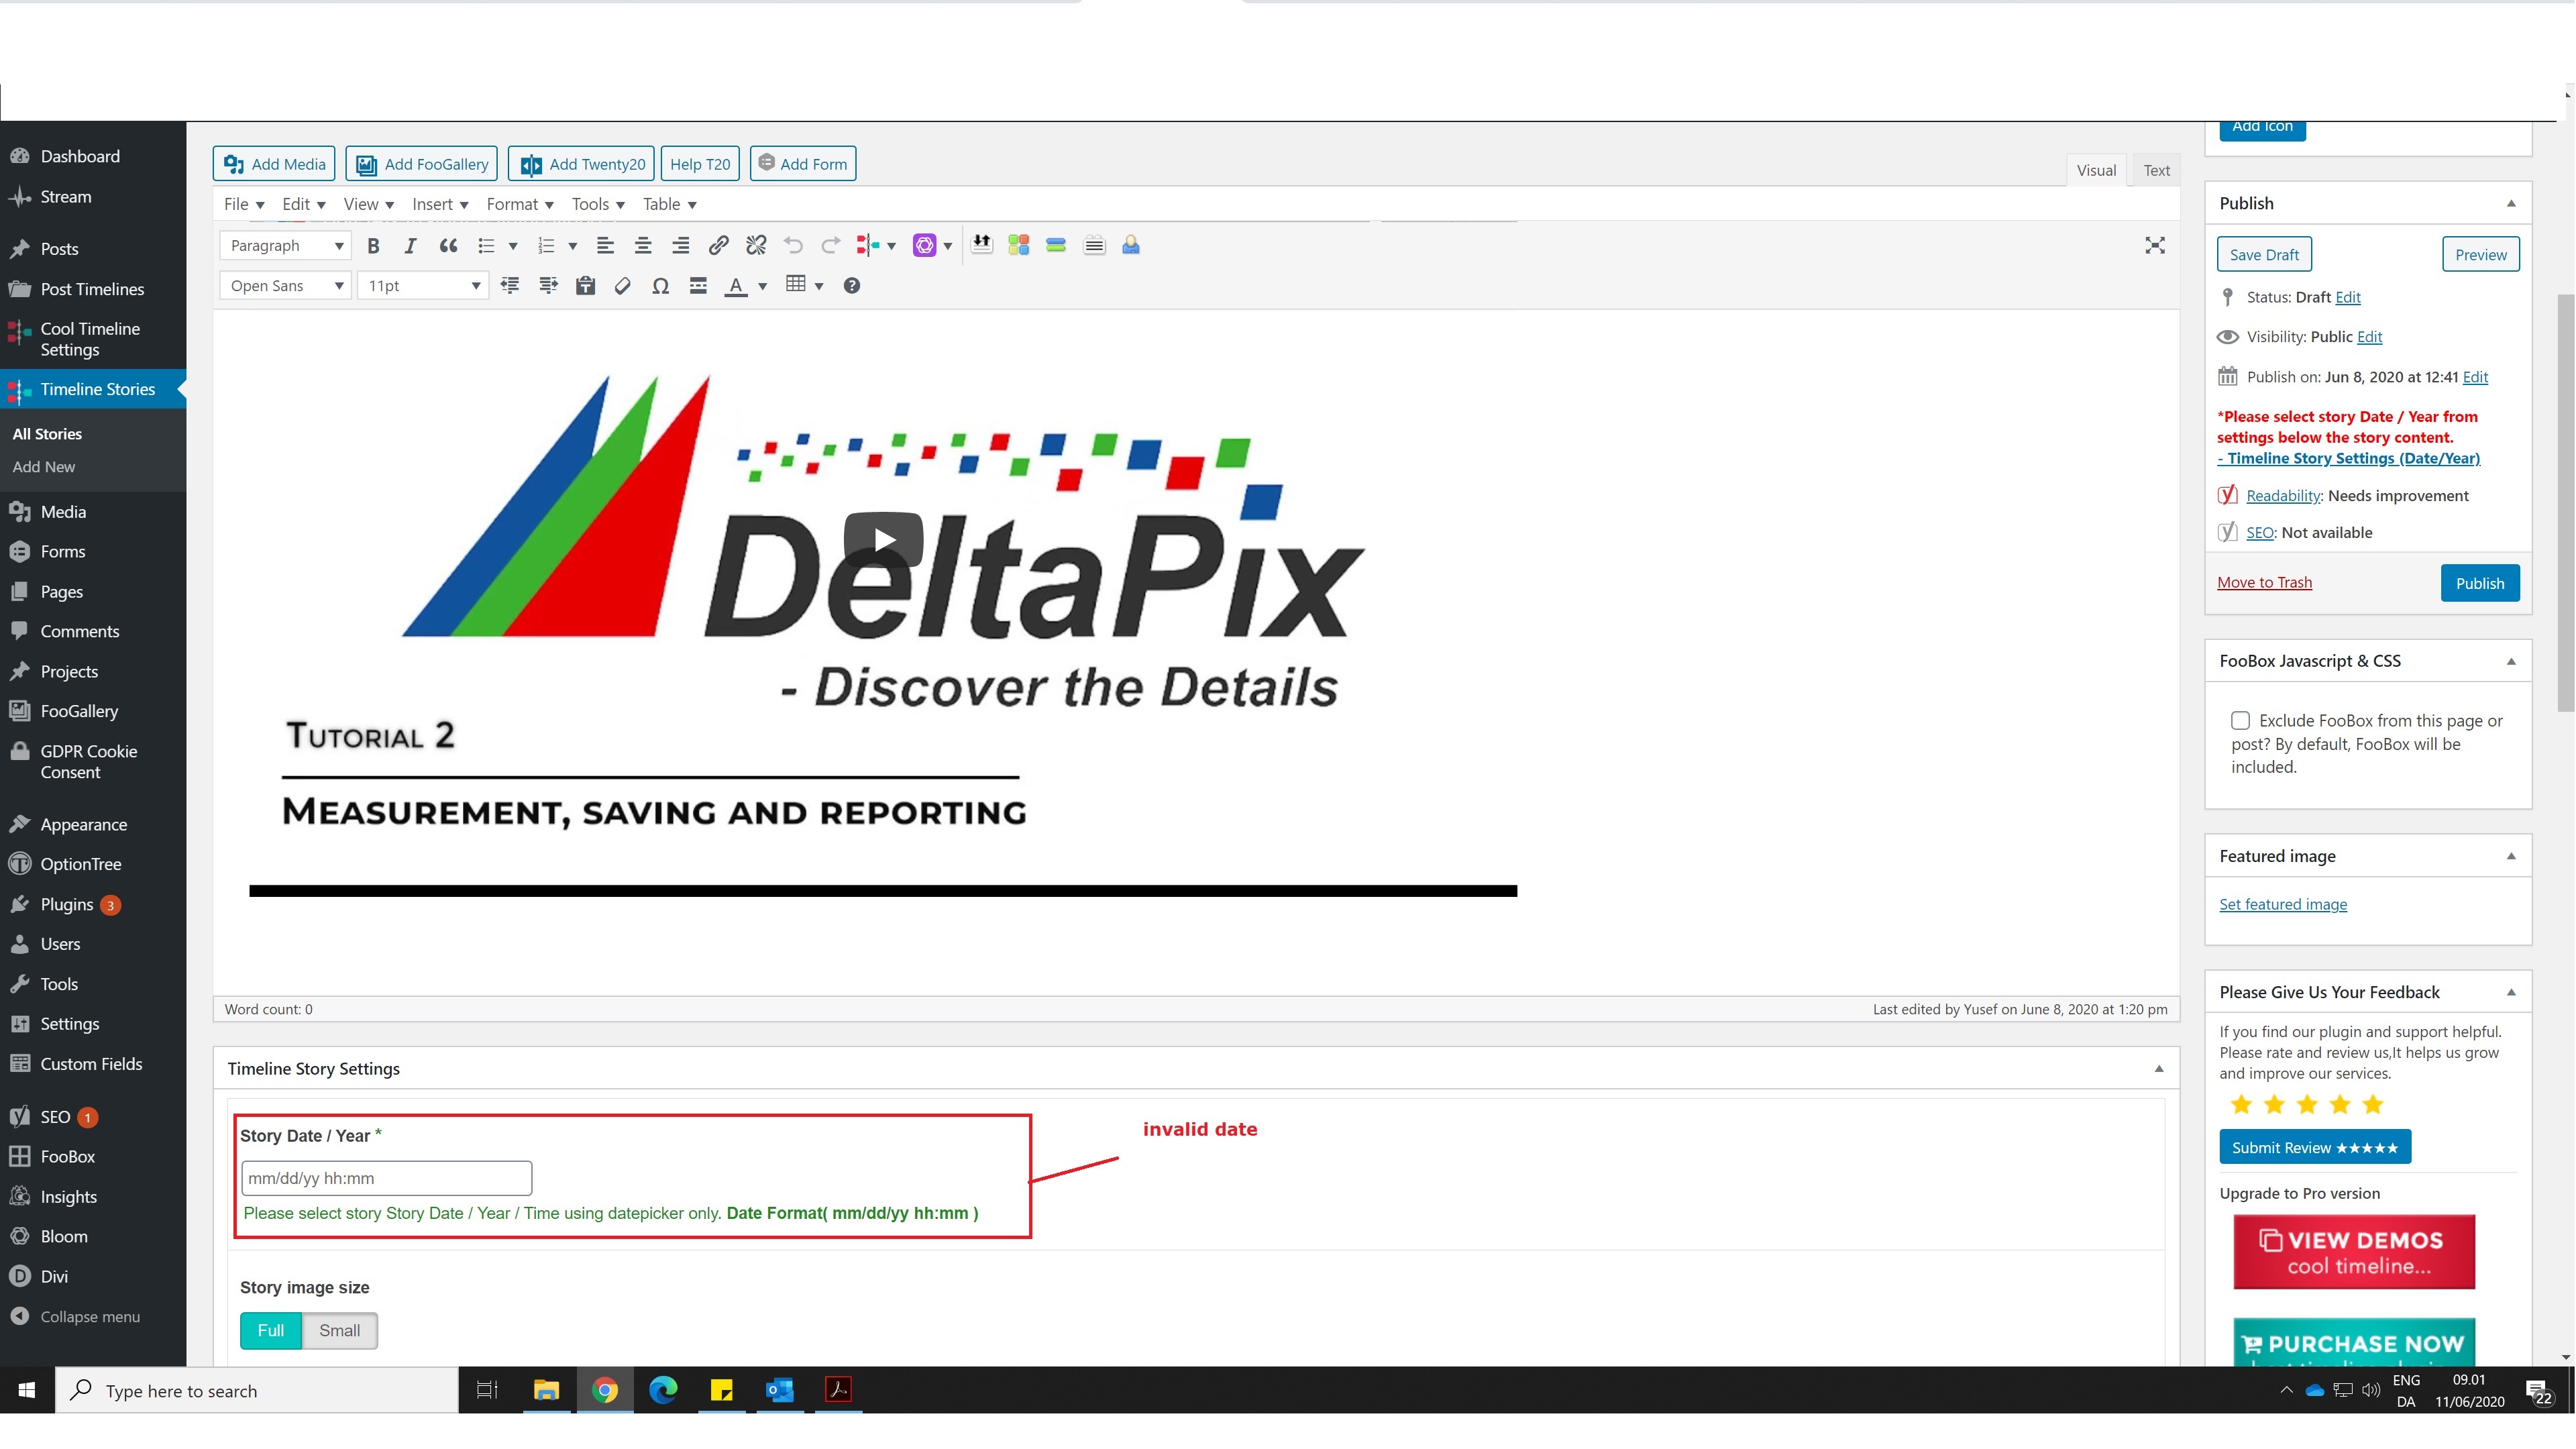Image resolution: width=2576 pixels, height=1449 pixels.
Task: Open the Insert menu in editor
Action: point(440,204)
